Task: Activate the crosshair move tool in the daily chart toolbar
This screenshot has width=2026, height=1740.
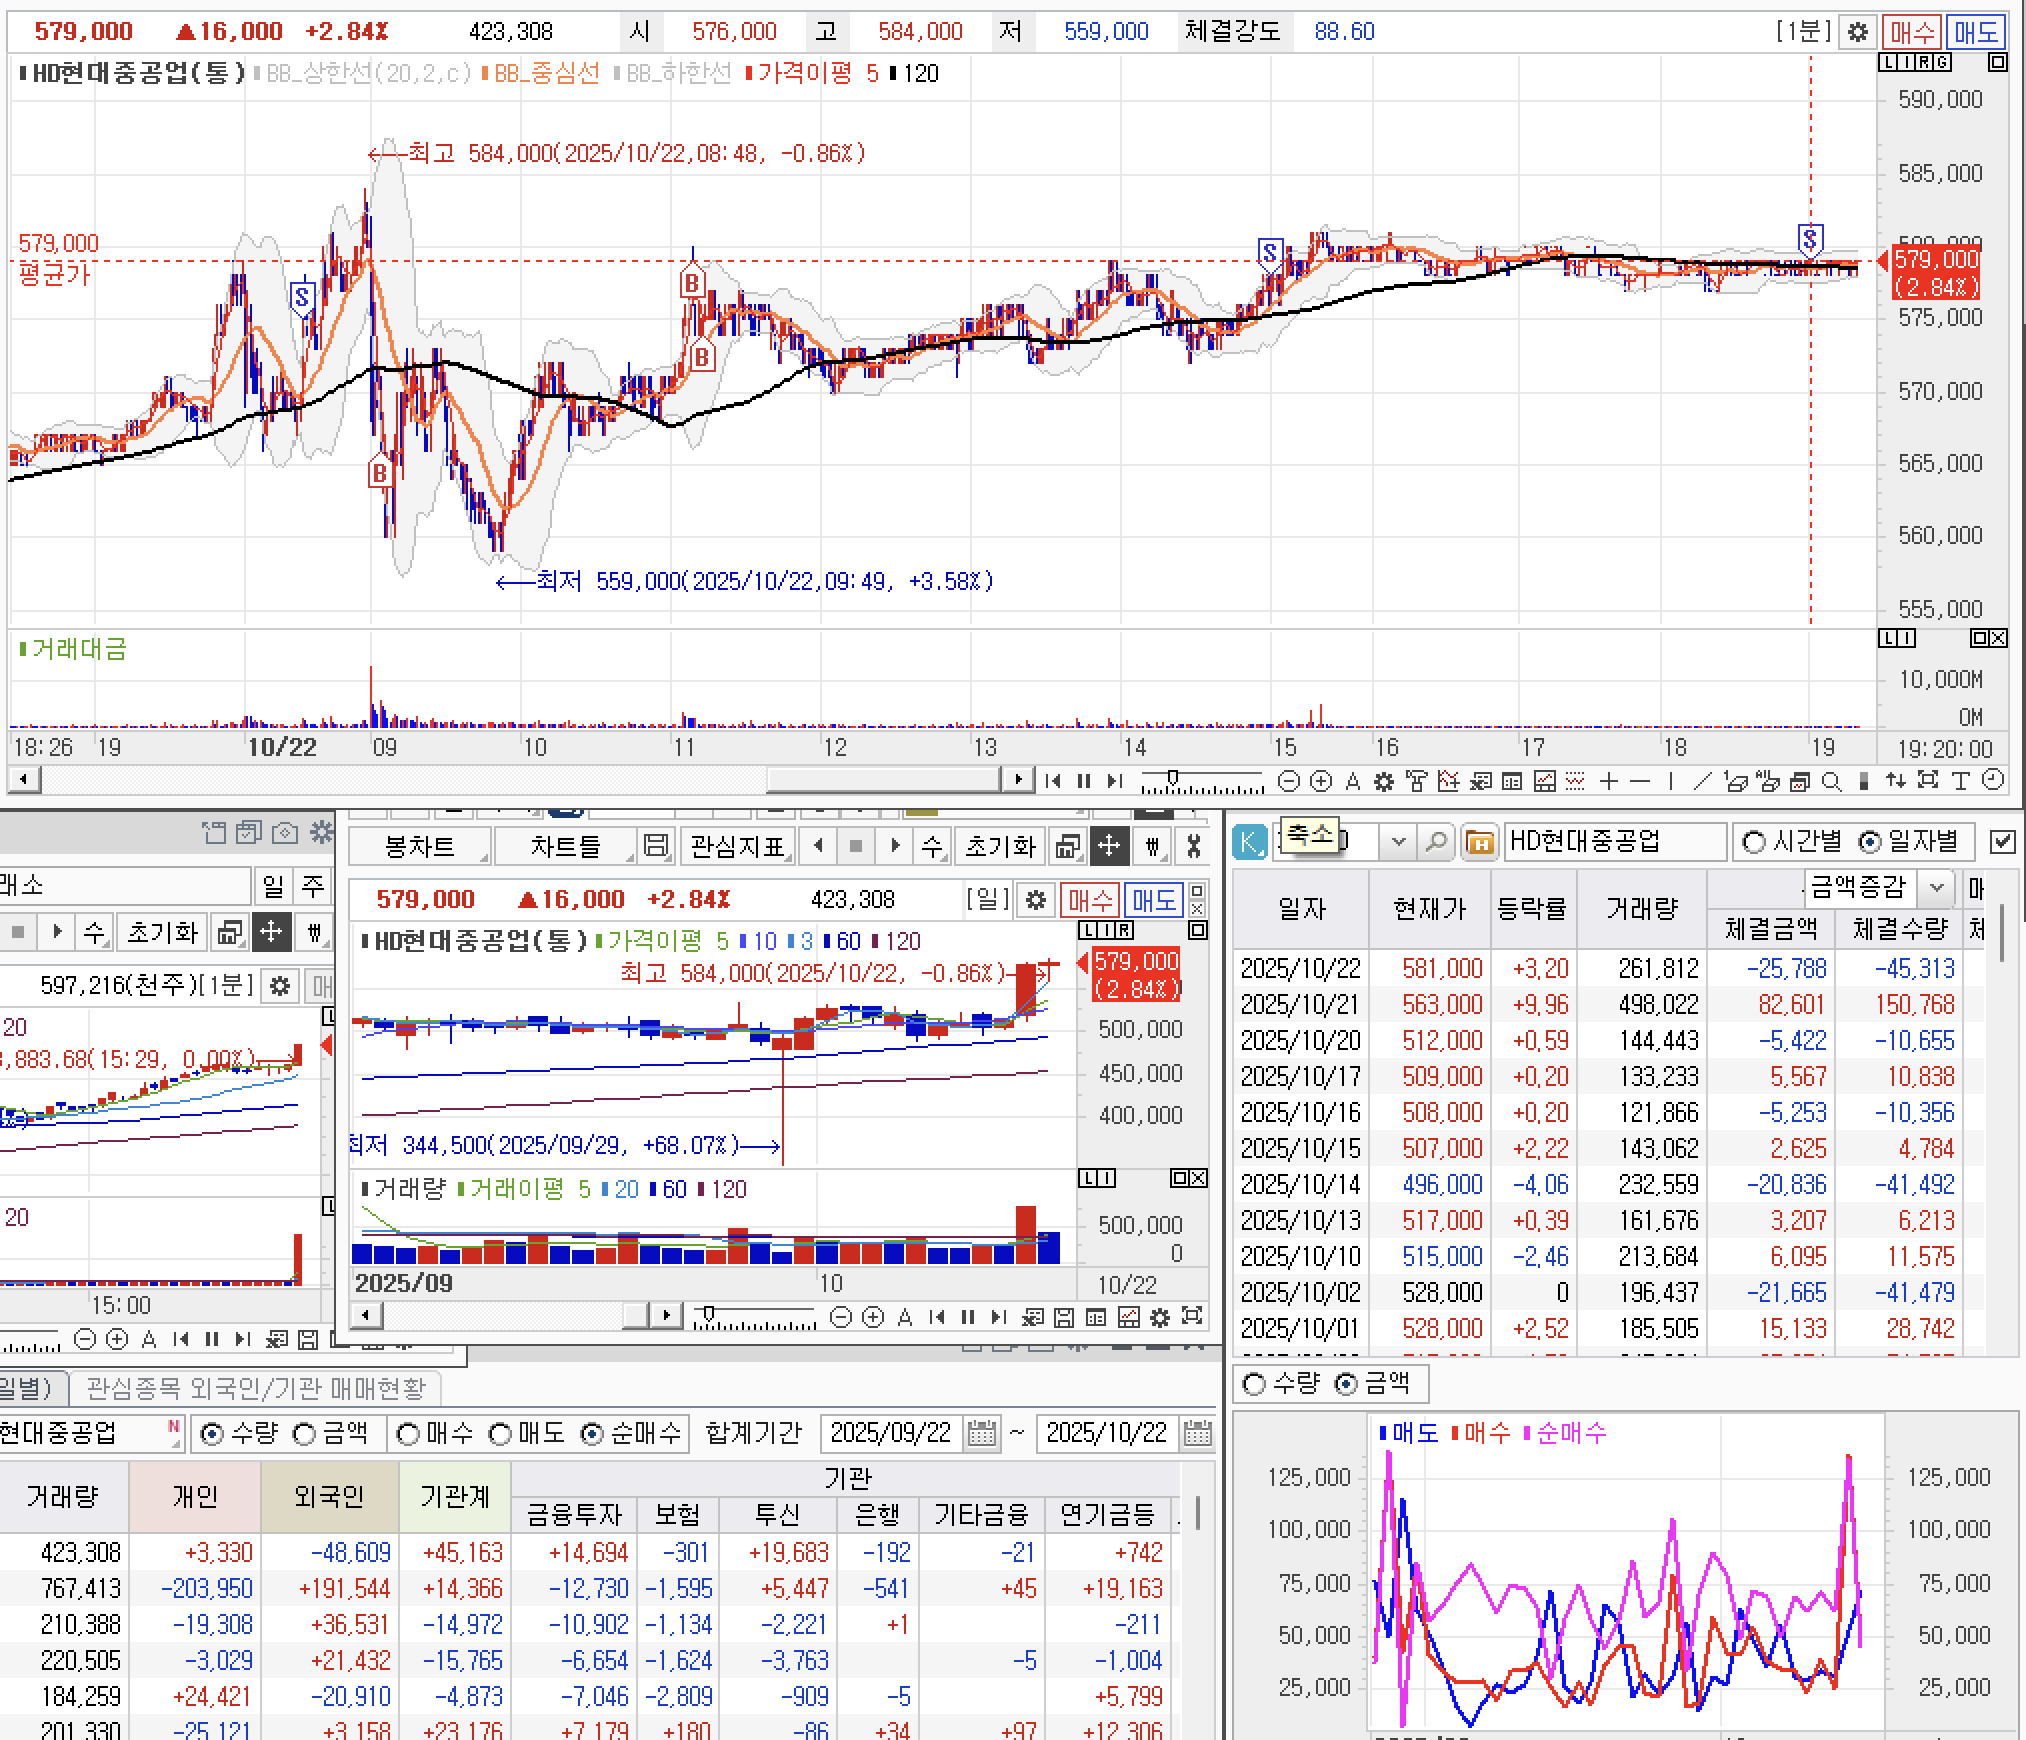Action: point(1109,847)
